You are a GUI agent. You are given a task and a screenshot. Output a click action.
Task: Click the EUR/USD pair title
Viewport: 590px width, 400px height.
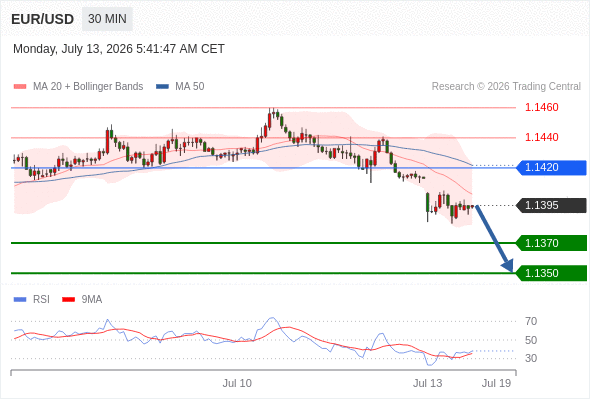pyautogui.click(x=43, y=19)
